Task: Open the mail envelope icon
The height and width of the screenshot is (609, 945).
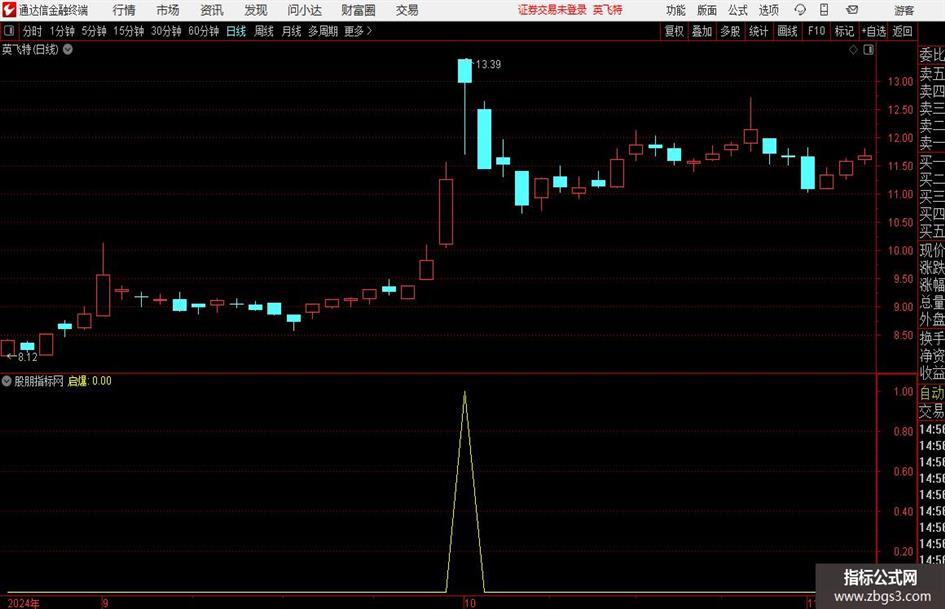Action: [x=852, y=10]
